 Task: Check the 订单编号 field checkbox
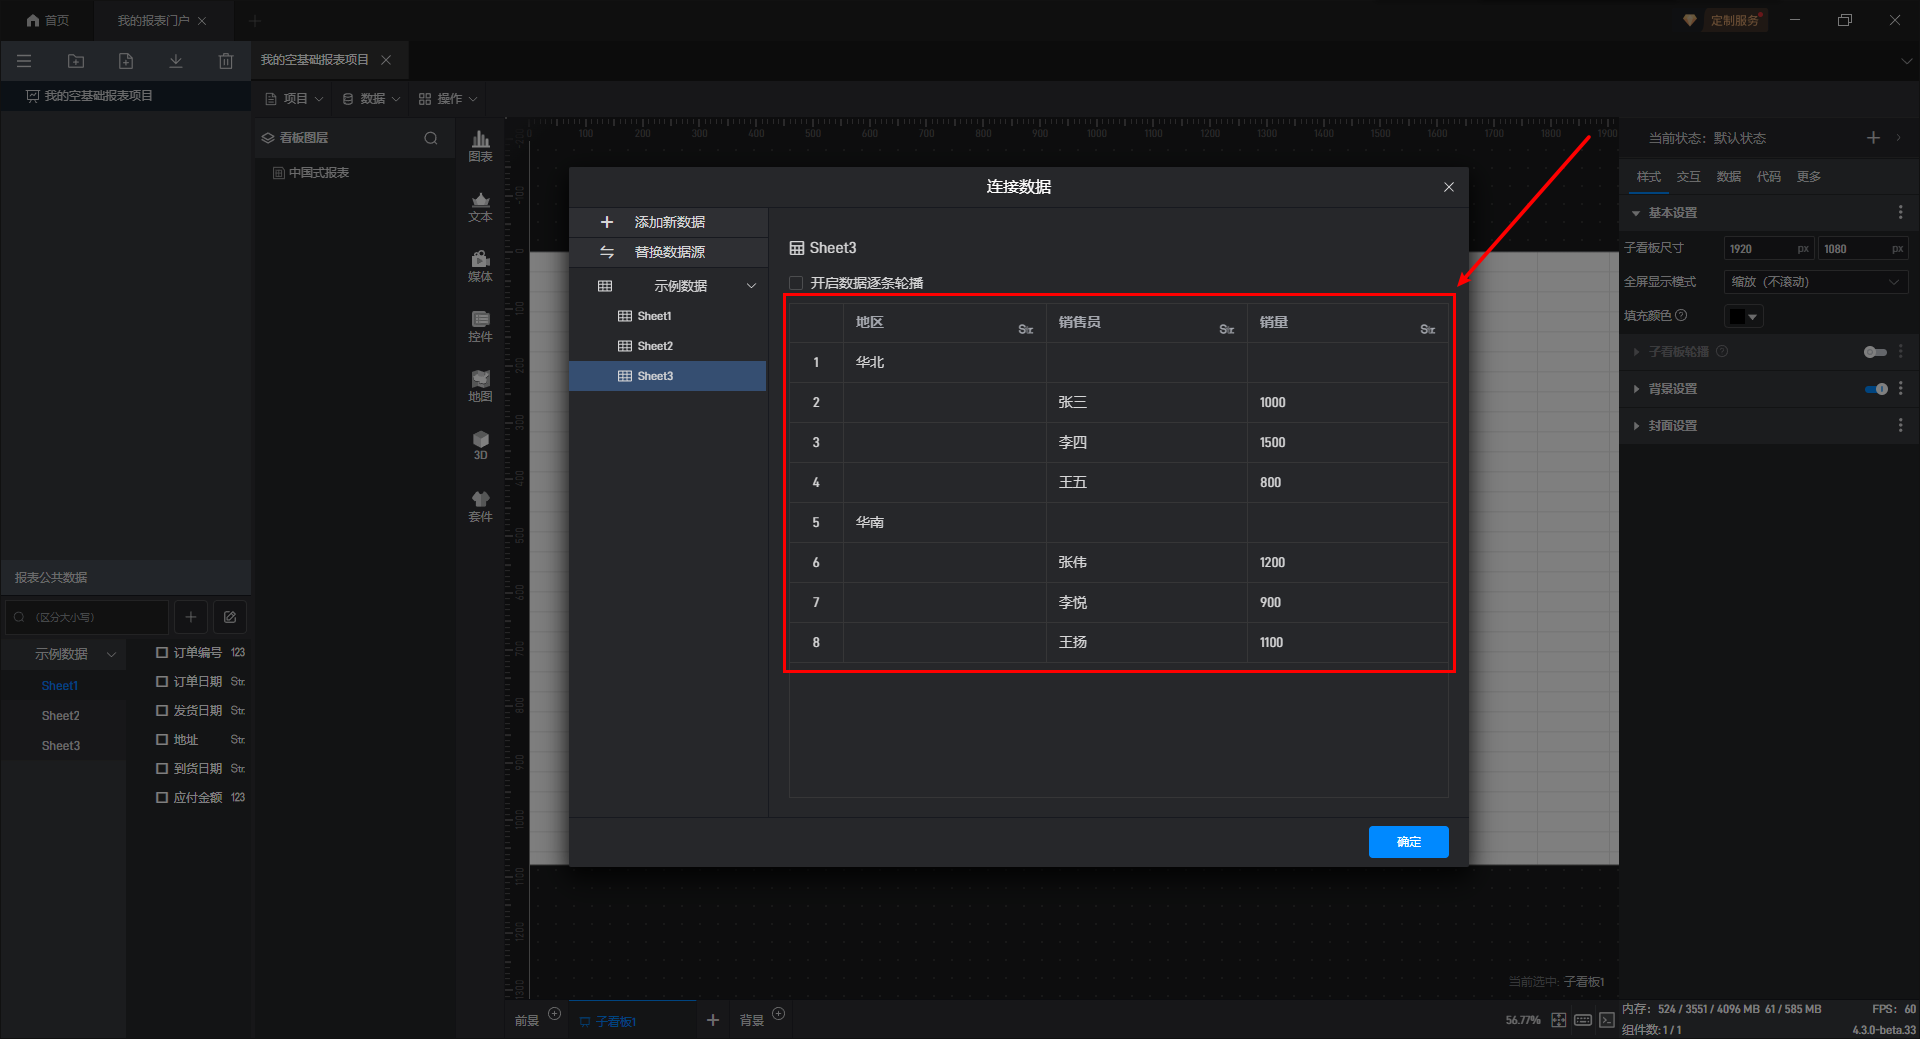pyautogui.click(x=162, y=652)
